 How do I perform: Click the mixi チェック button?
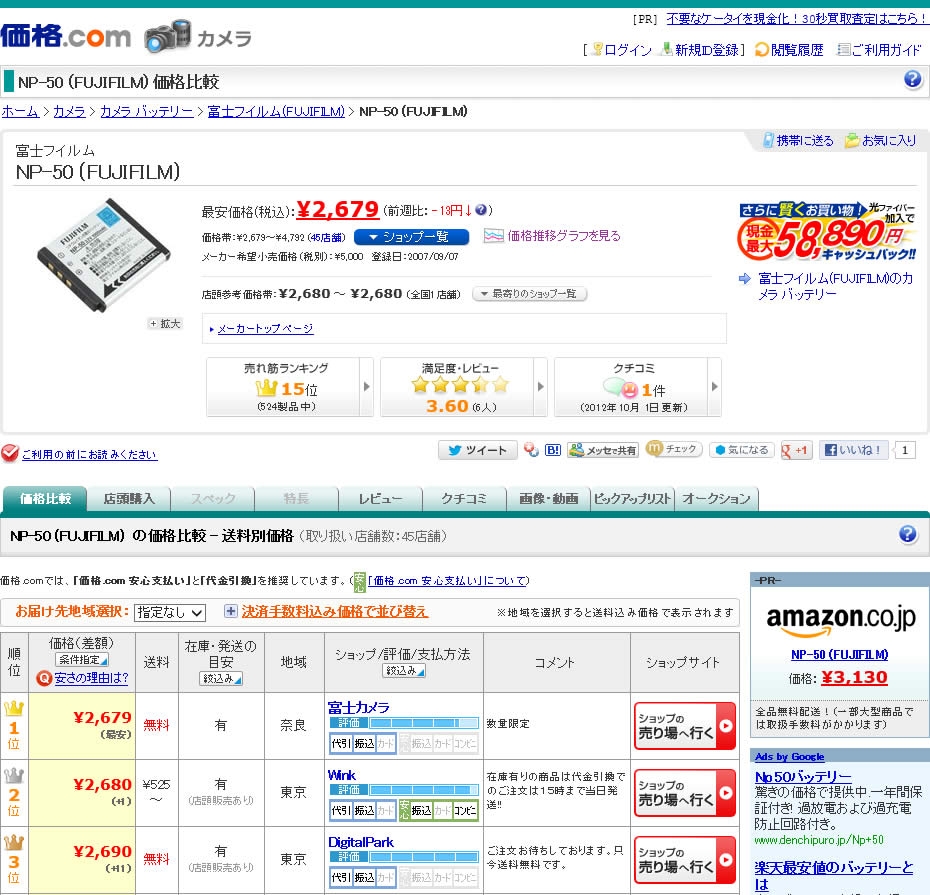[673, 449]
